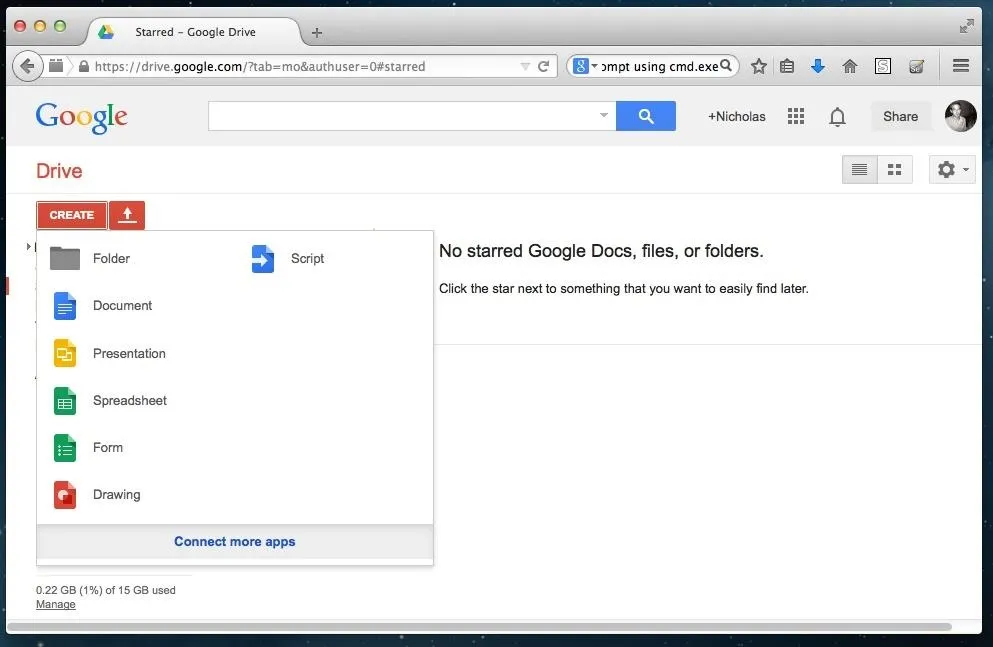The height and width of the screenshot is (647, 993).
Task: Open the notifications bell
Action: point(837,116)
